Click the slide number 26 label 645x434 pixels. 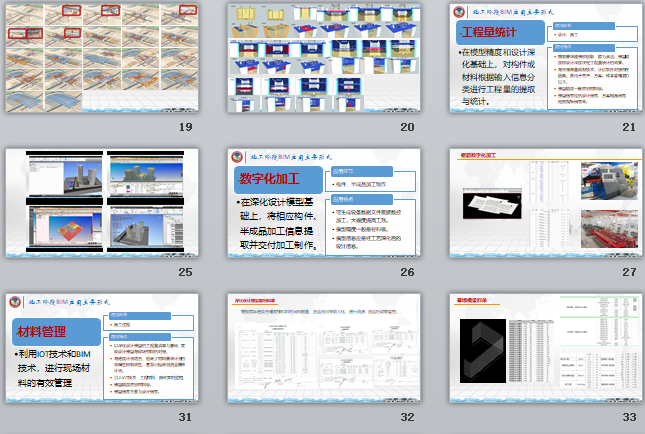[x=407, y=272]
